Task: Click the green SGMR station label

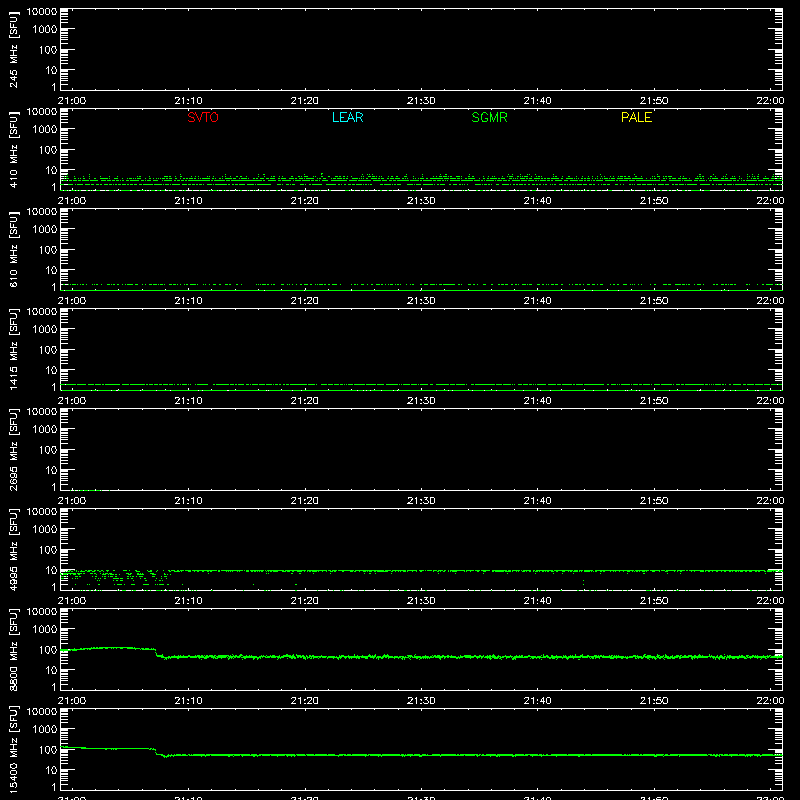Action: pos(489,117)
